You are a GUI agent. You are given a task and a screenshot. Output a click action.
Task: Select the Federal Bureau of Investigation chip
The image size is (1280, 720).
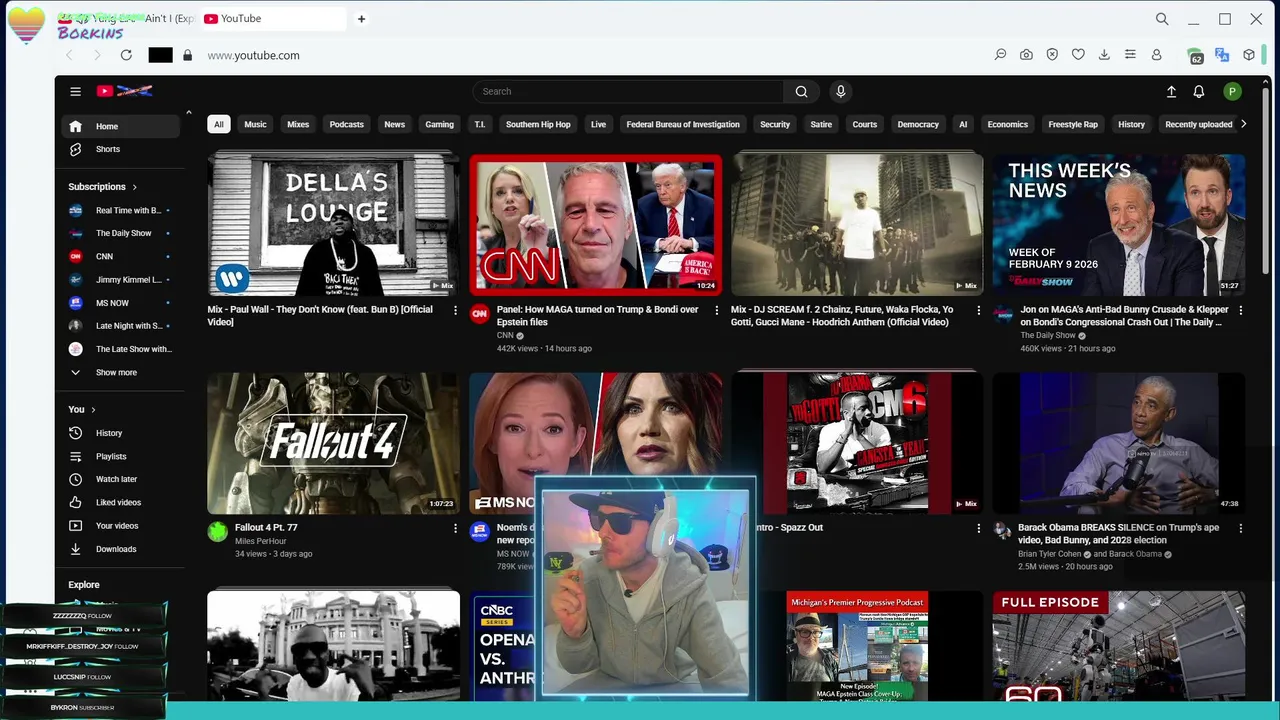[x=683, y=124]
